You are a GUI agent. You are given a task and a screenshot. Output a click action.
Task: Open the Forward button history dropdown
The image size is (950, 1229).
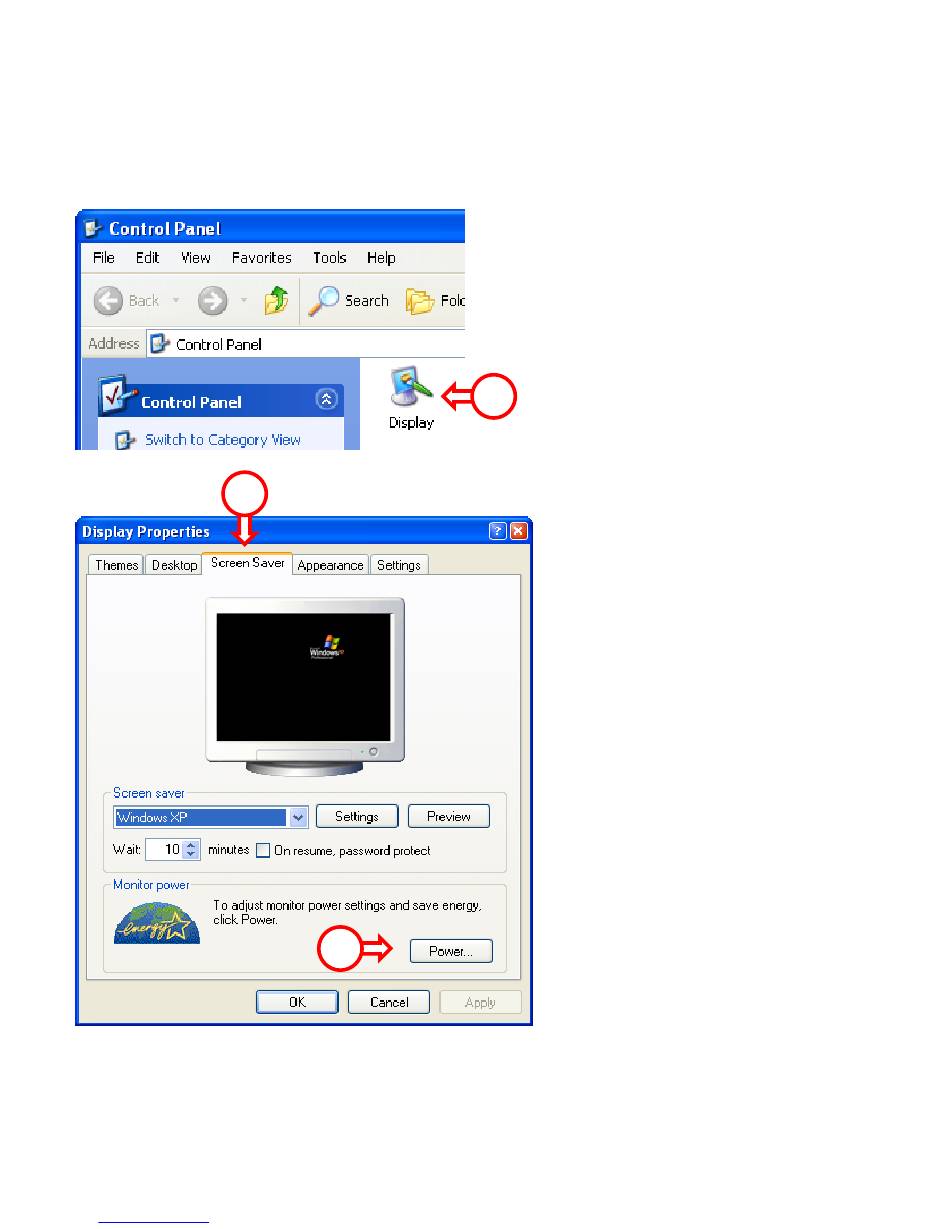(x=244, y=300)
